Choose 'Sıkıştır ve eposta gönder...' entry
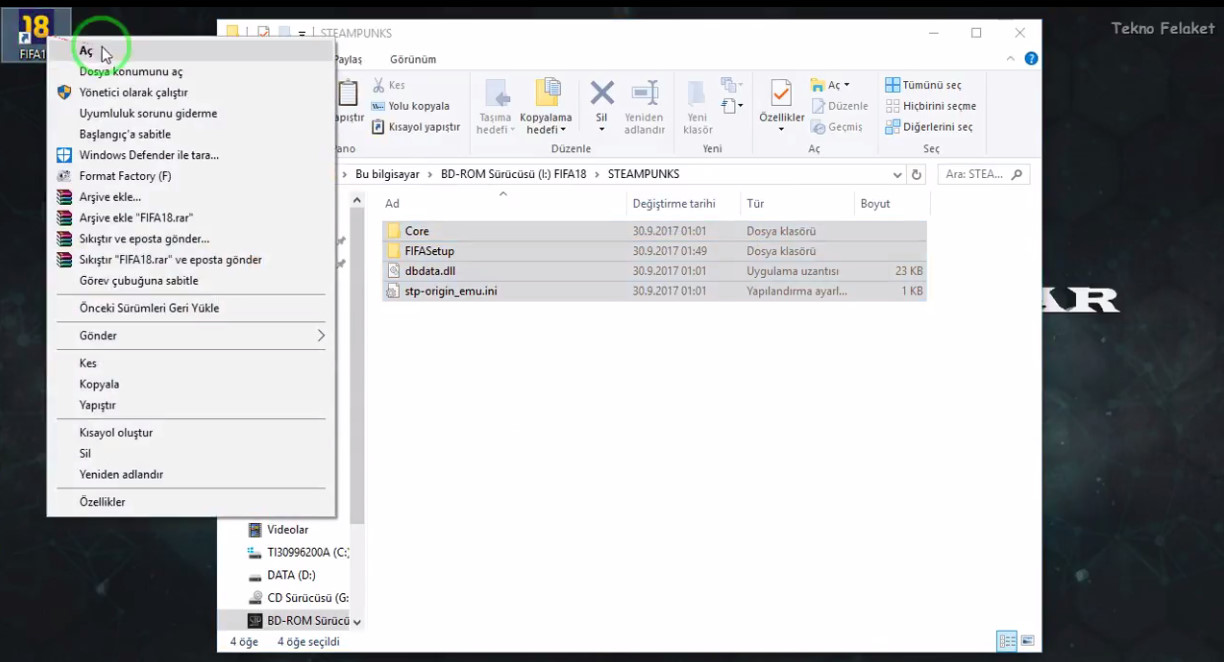1224x662 pixels. click(191, 239)
